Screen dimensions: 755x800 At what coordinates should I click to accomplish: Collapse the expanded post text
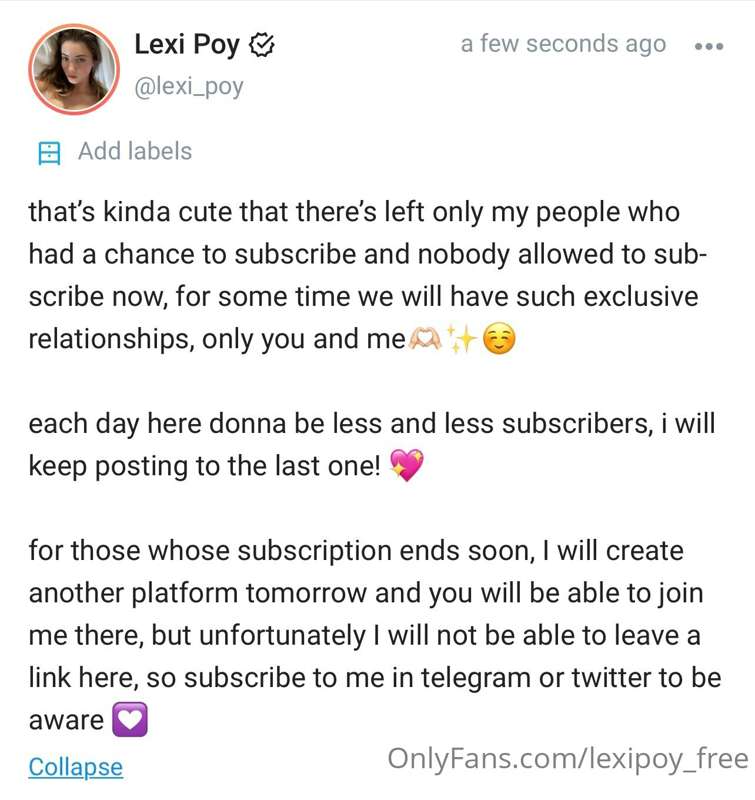click(76, 767)
